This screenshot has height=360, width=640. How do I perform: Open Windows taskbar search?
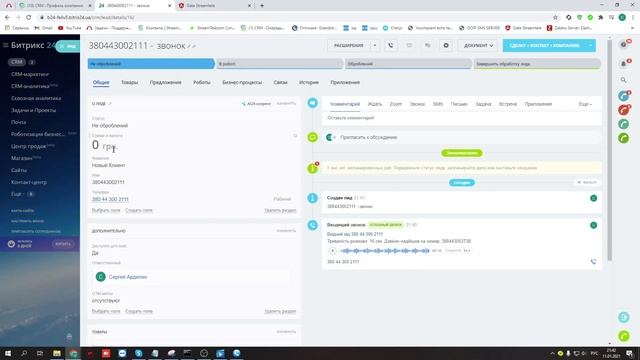tap(24, 353)
